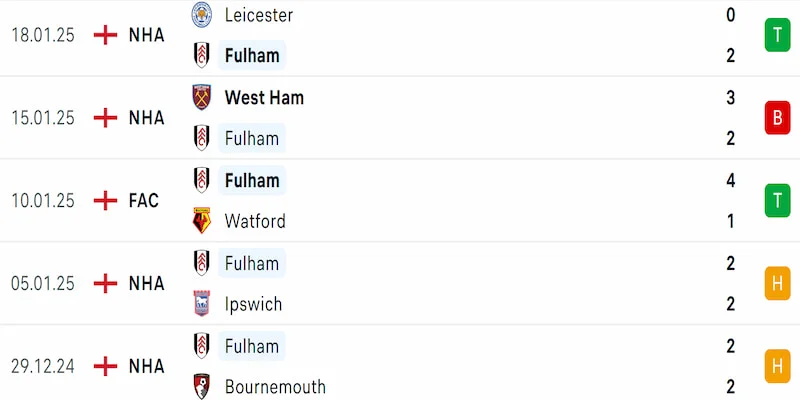Click the West Ham club crest icon
Screen dimensions: 800x400
click(x=201, y=97)
